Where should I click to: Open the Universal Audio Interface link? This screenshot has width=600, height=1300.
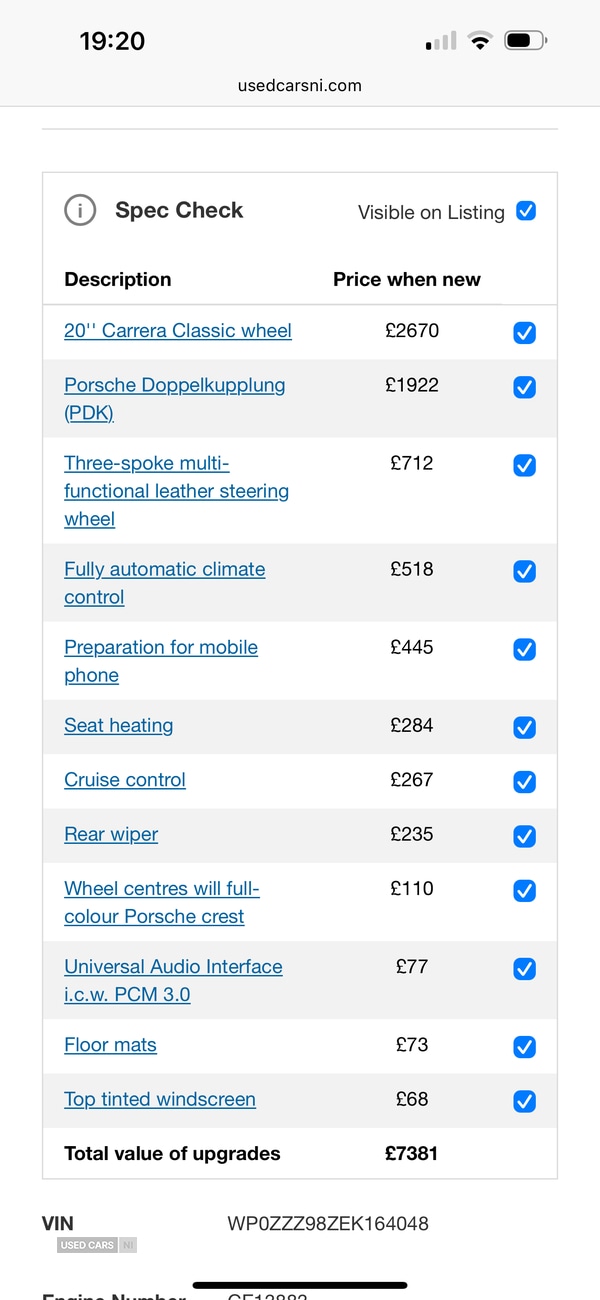coord(173,980)
